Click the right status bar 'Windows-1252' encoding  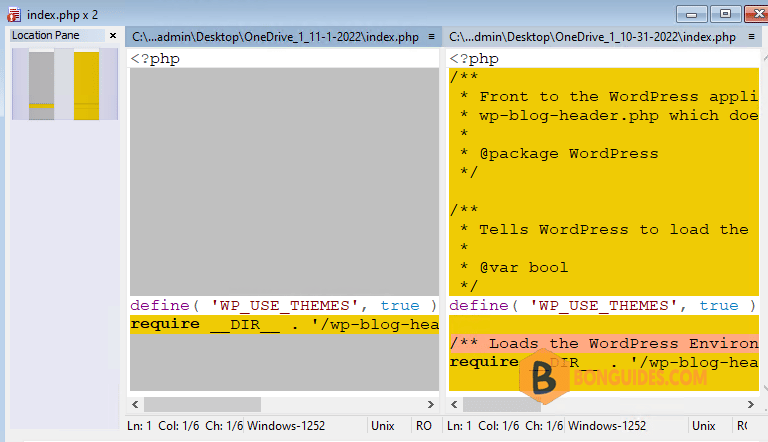click(607, 426)
